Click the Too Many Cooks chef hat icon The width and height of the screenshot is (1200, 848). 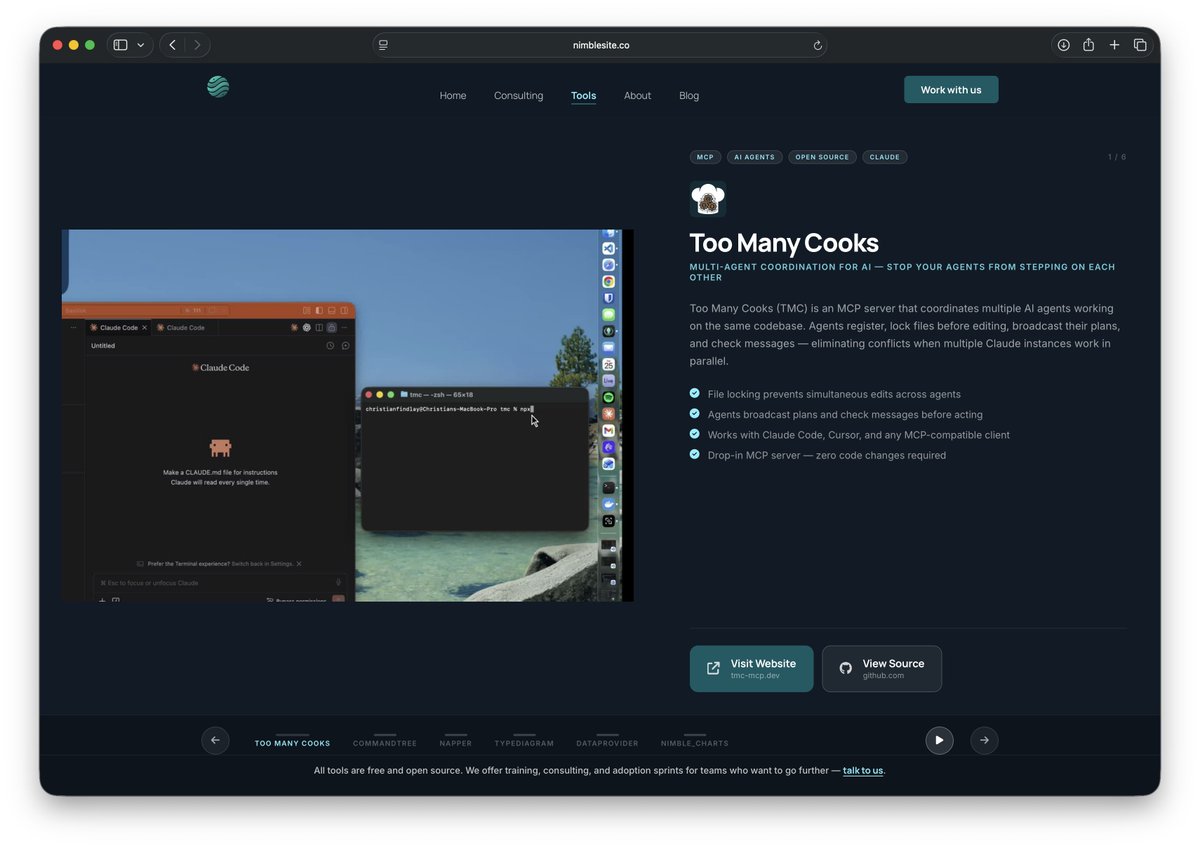coord(708,199)
